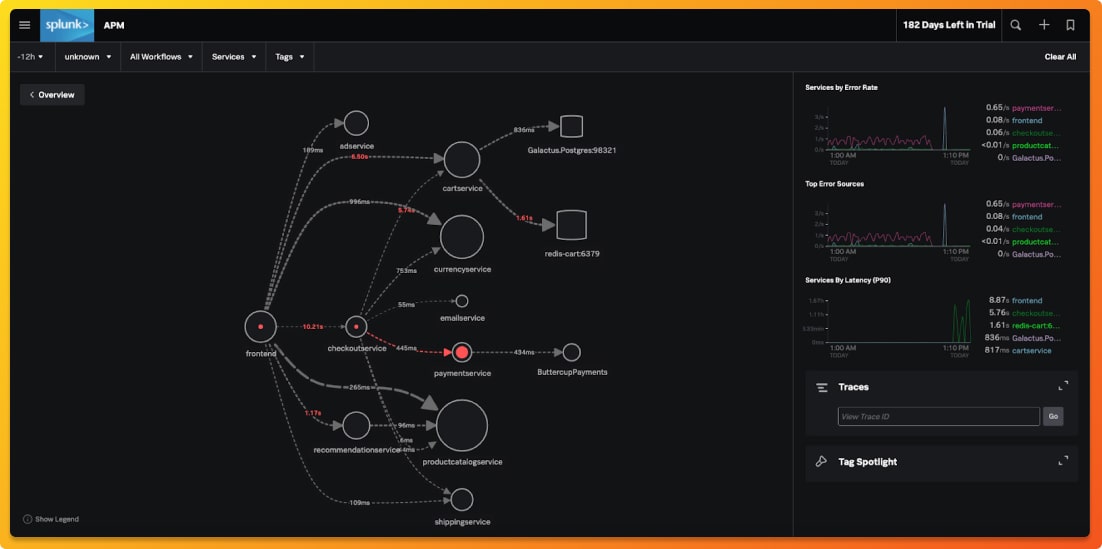
Task: Click the 836ms edge latency label
Action: [524, 130]
